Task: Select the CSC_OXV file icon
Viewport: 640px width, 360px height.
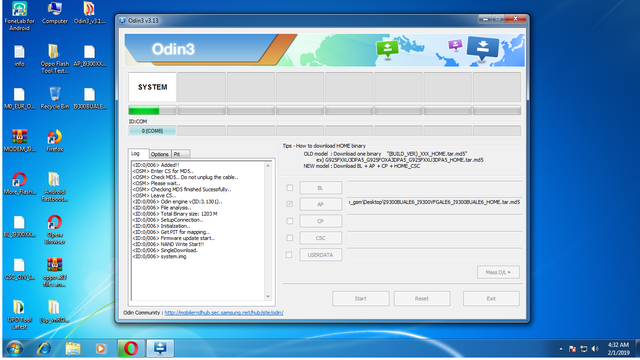Action: coord(19,269)
